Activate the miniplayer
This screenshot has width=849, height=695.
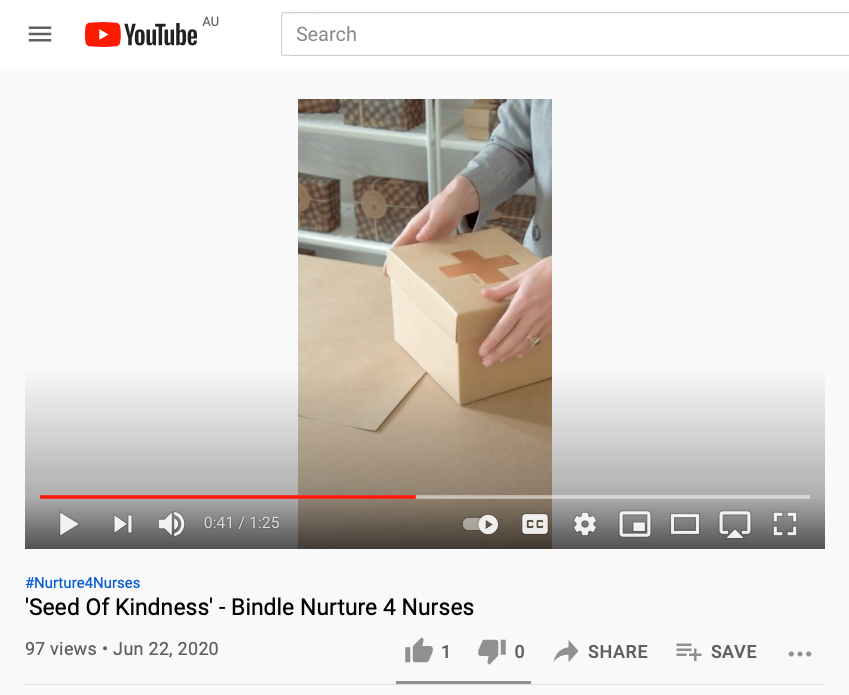(635, 524)
